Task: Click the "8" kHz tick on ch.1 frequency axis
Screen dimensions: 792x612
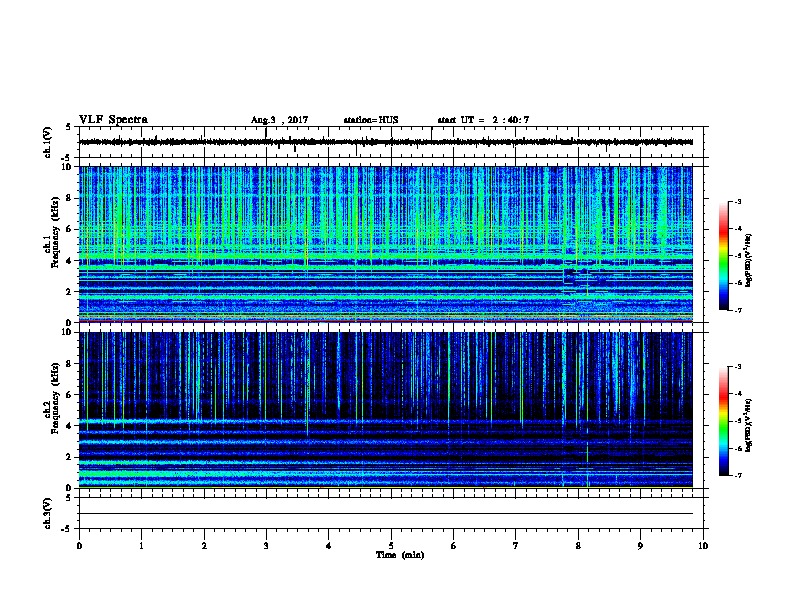Action: (69, 198)
